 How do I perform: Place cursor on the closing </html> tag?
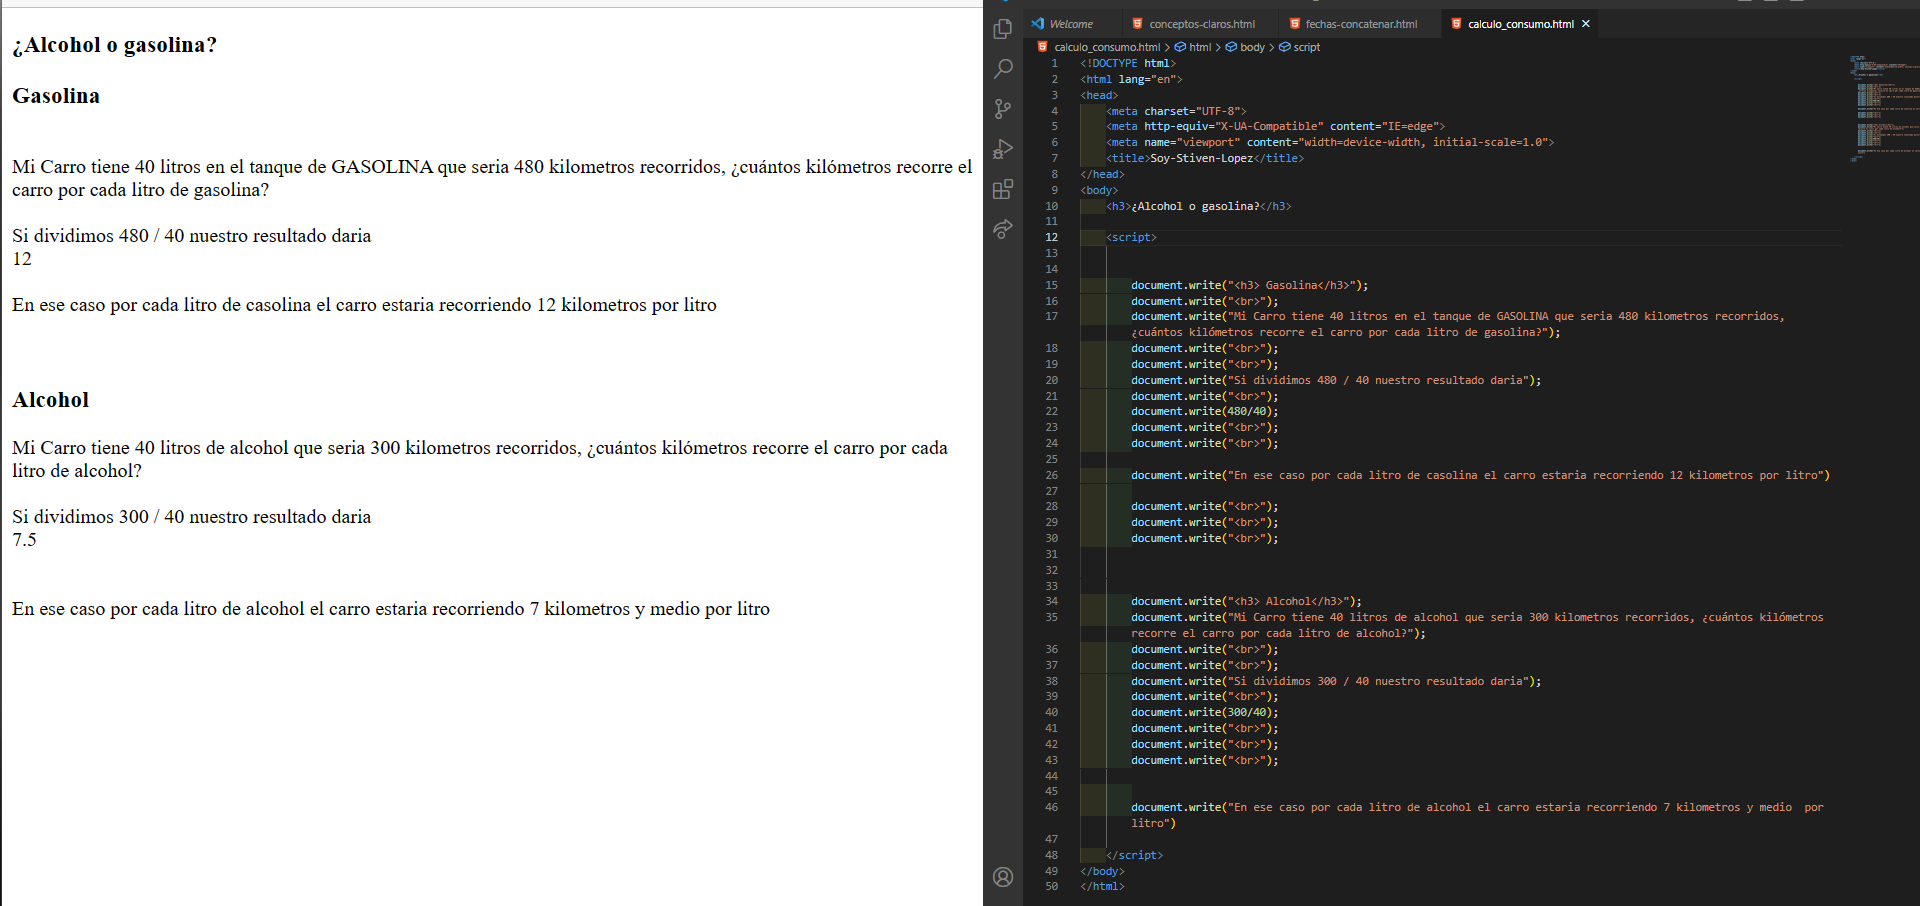[x=1102, y=886]
